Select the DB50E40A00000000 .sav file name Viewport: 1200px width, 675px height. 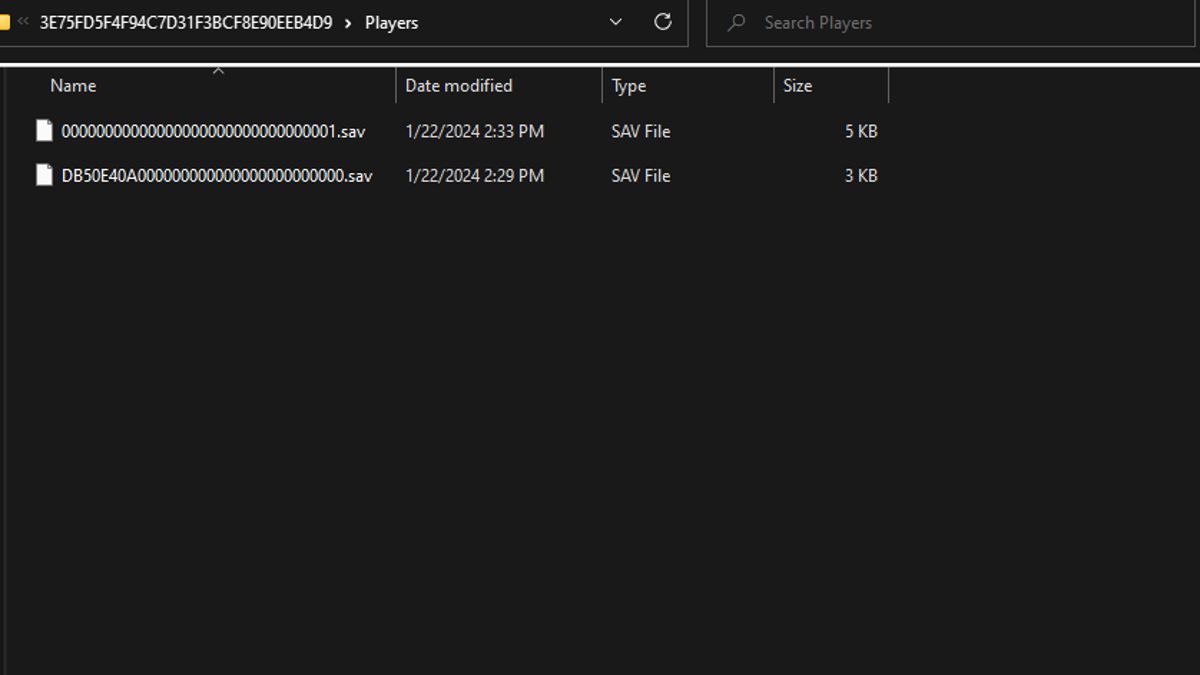217,175
